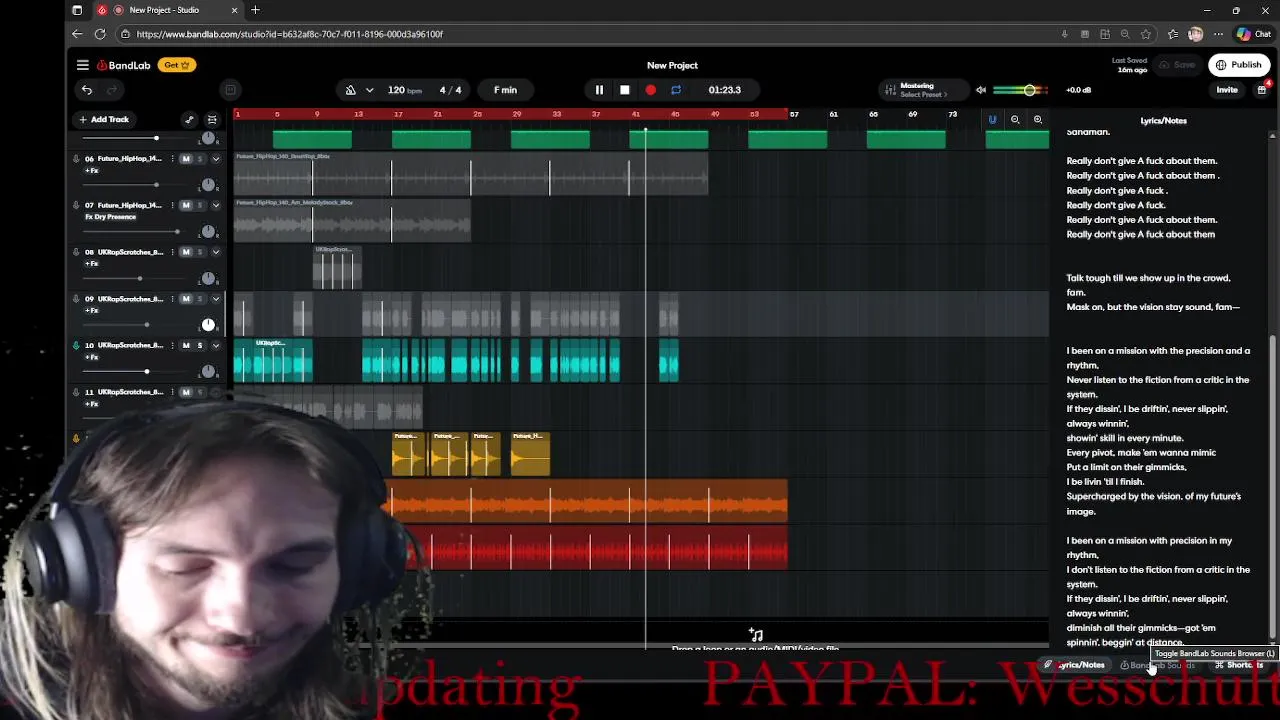Open the gift notifications icon

click(1262, 90)
